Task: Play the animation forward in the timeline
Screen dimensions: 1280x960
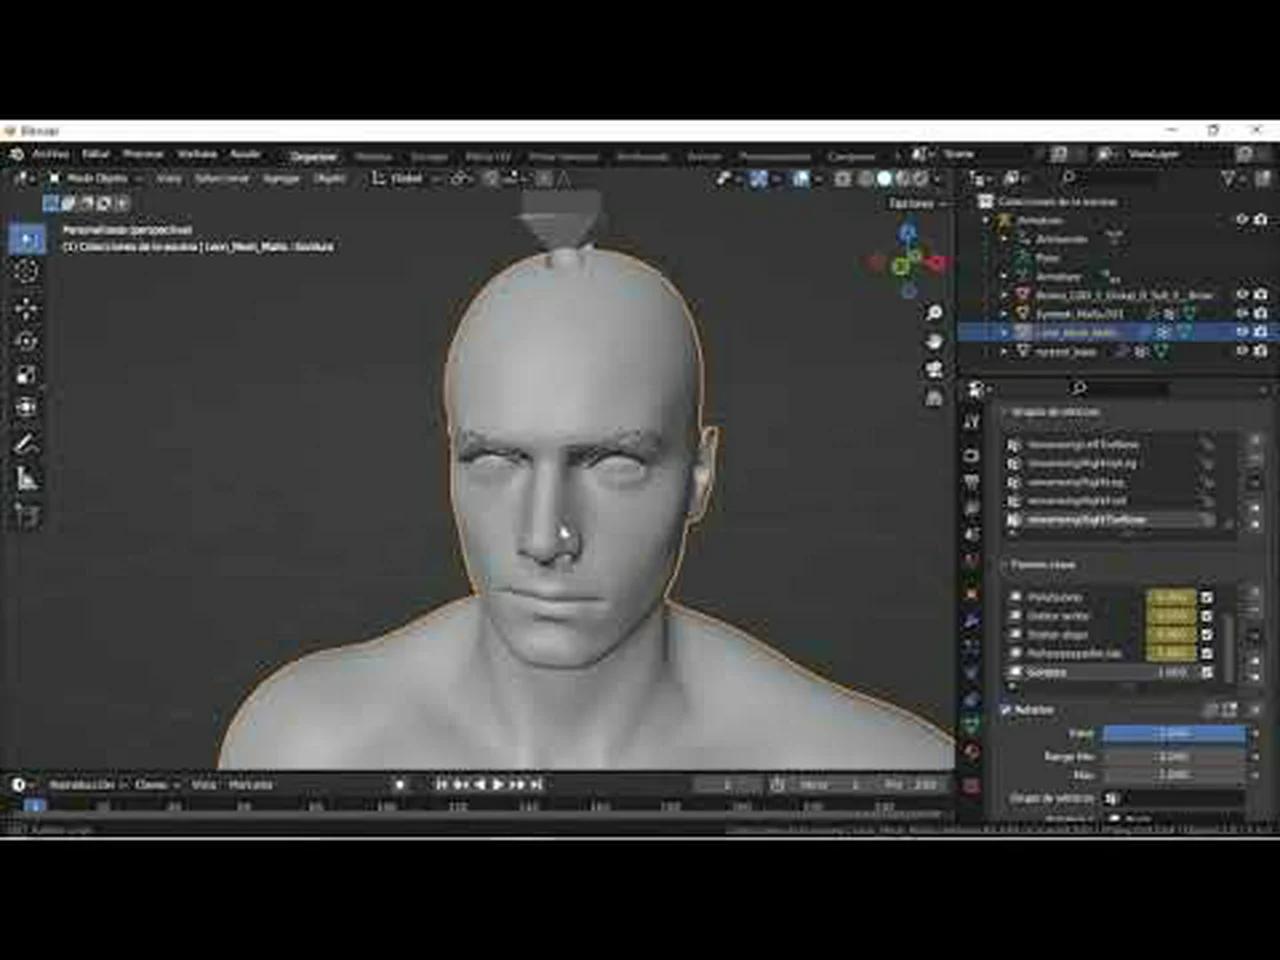Action: 498,785
